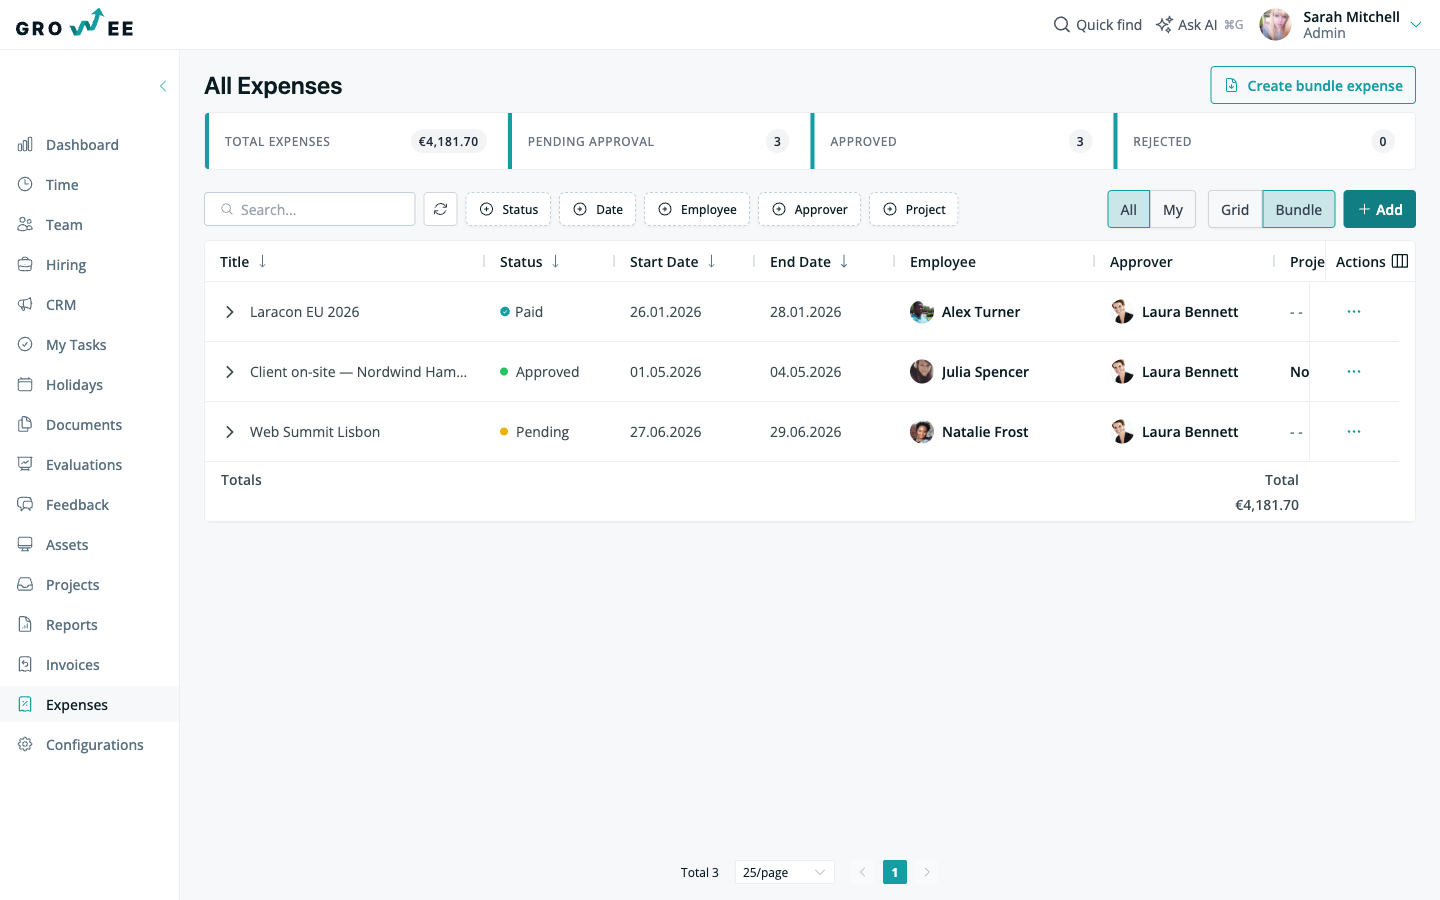Viewport: 1440px width, 900px height.
Task: Open column settings icon beside Actions
Action: [x=1400, y=261]
